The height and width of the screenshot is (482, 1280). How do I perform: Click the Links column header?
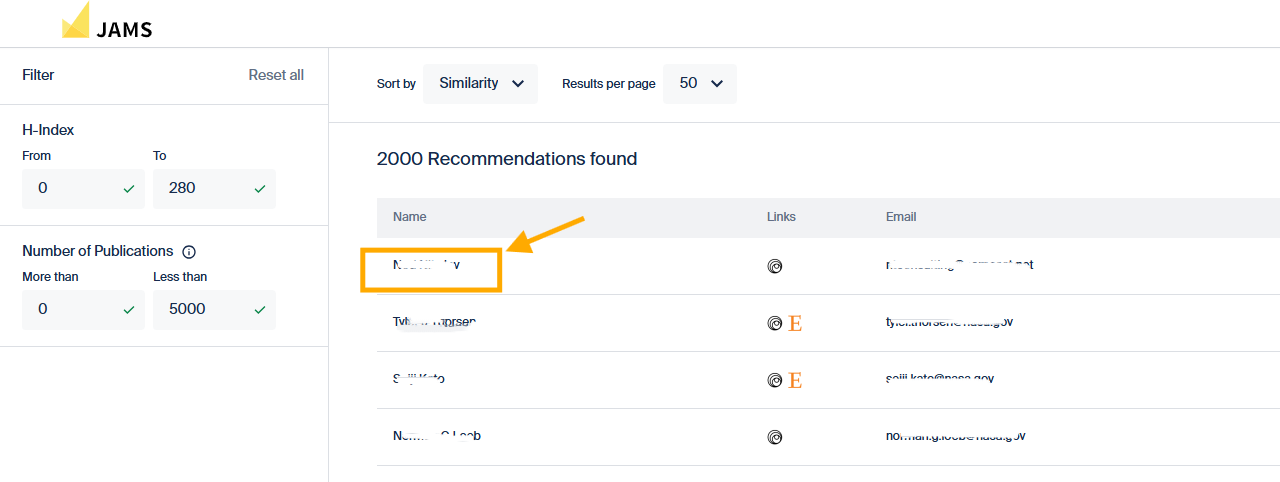[781, 217]
